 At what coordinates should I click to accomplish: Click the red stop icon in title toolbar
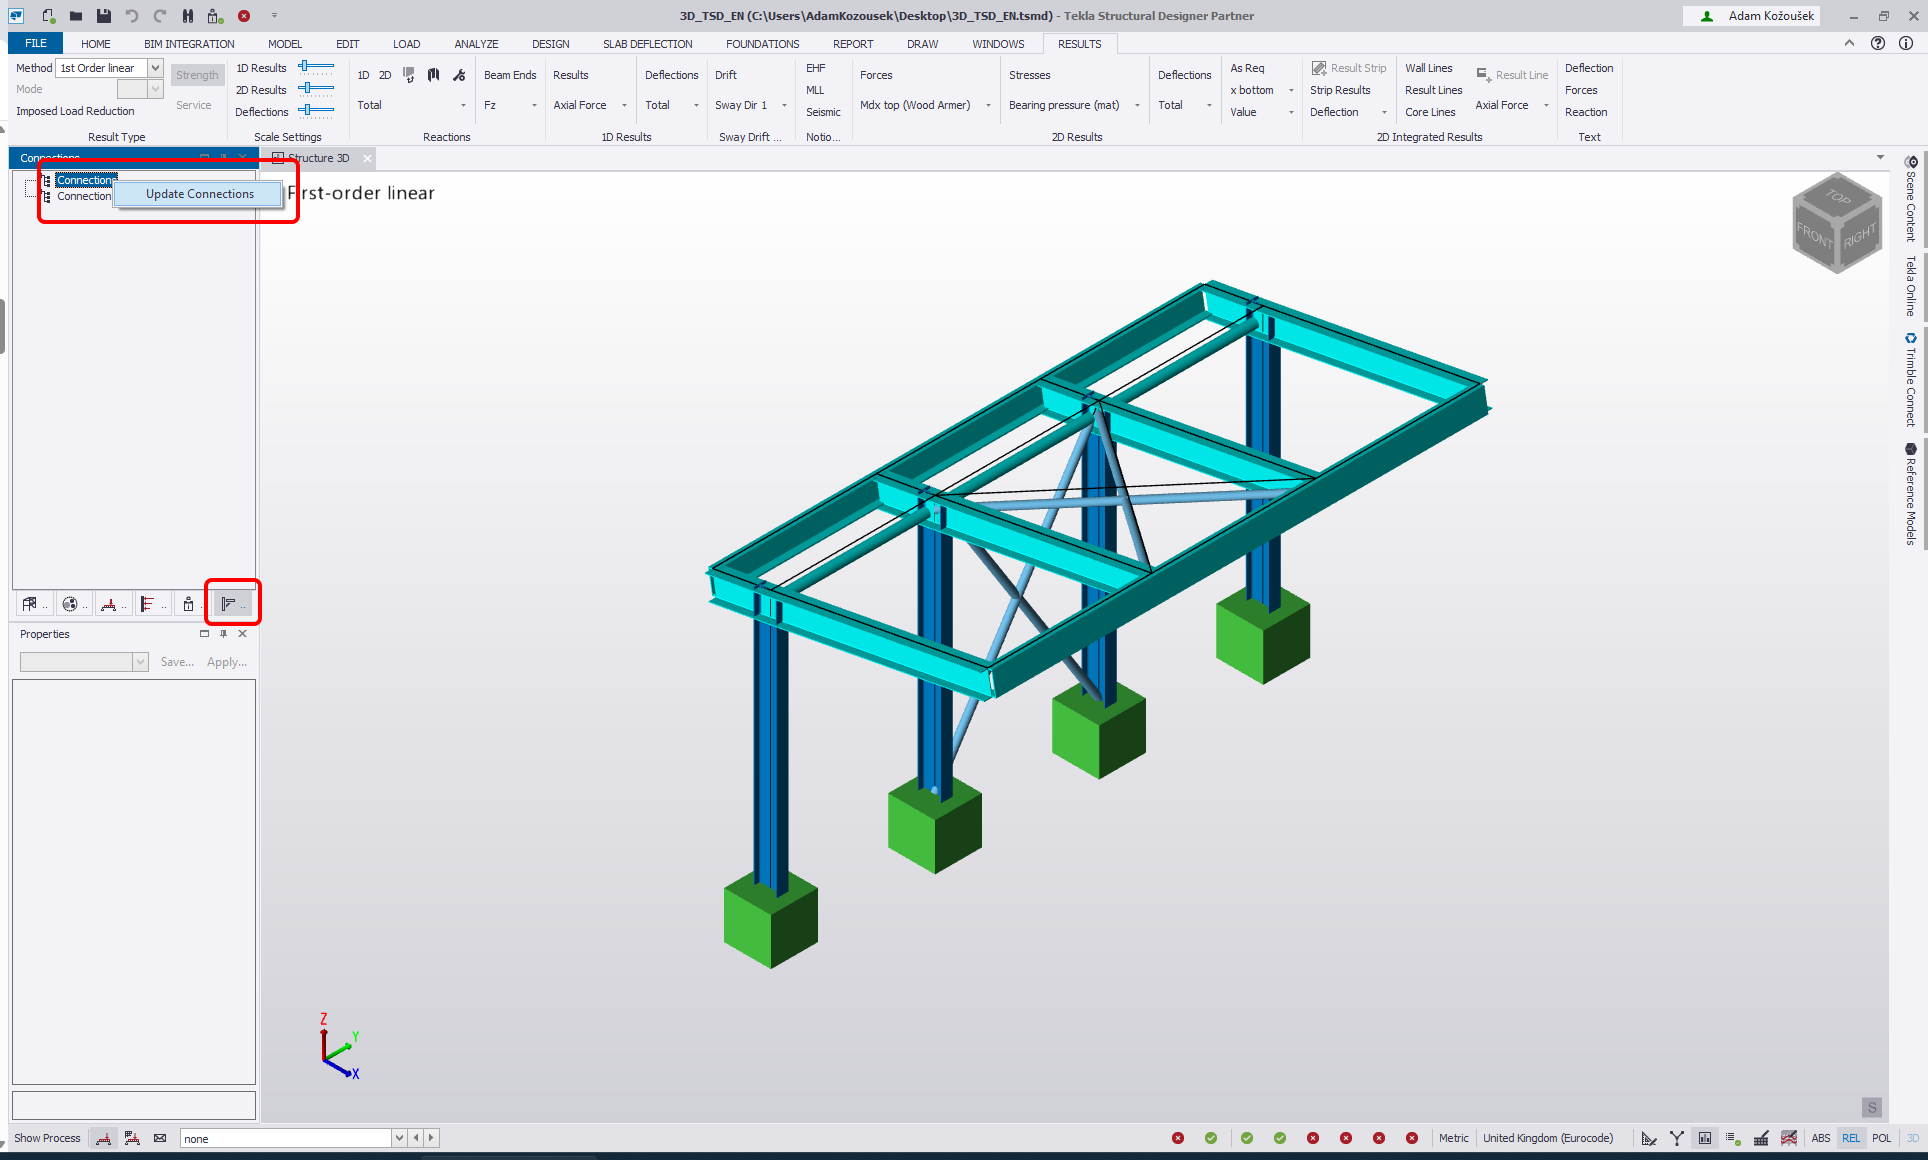tap(244, 16)
